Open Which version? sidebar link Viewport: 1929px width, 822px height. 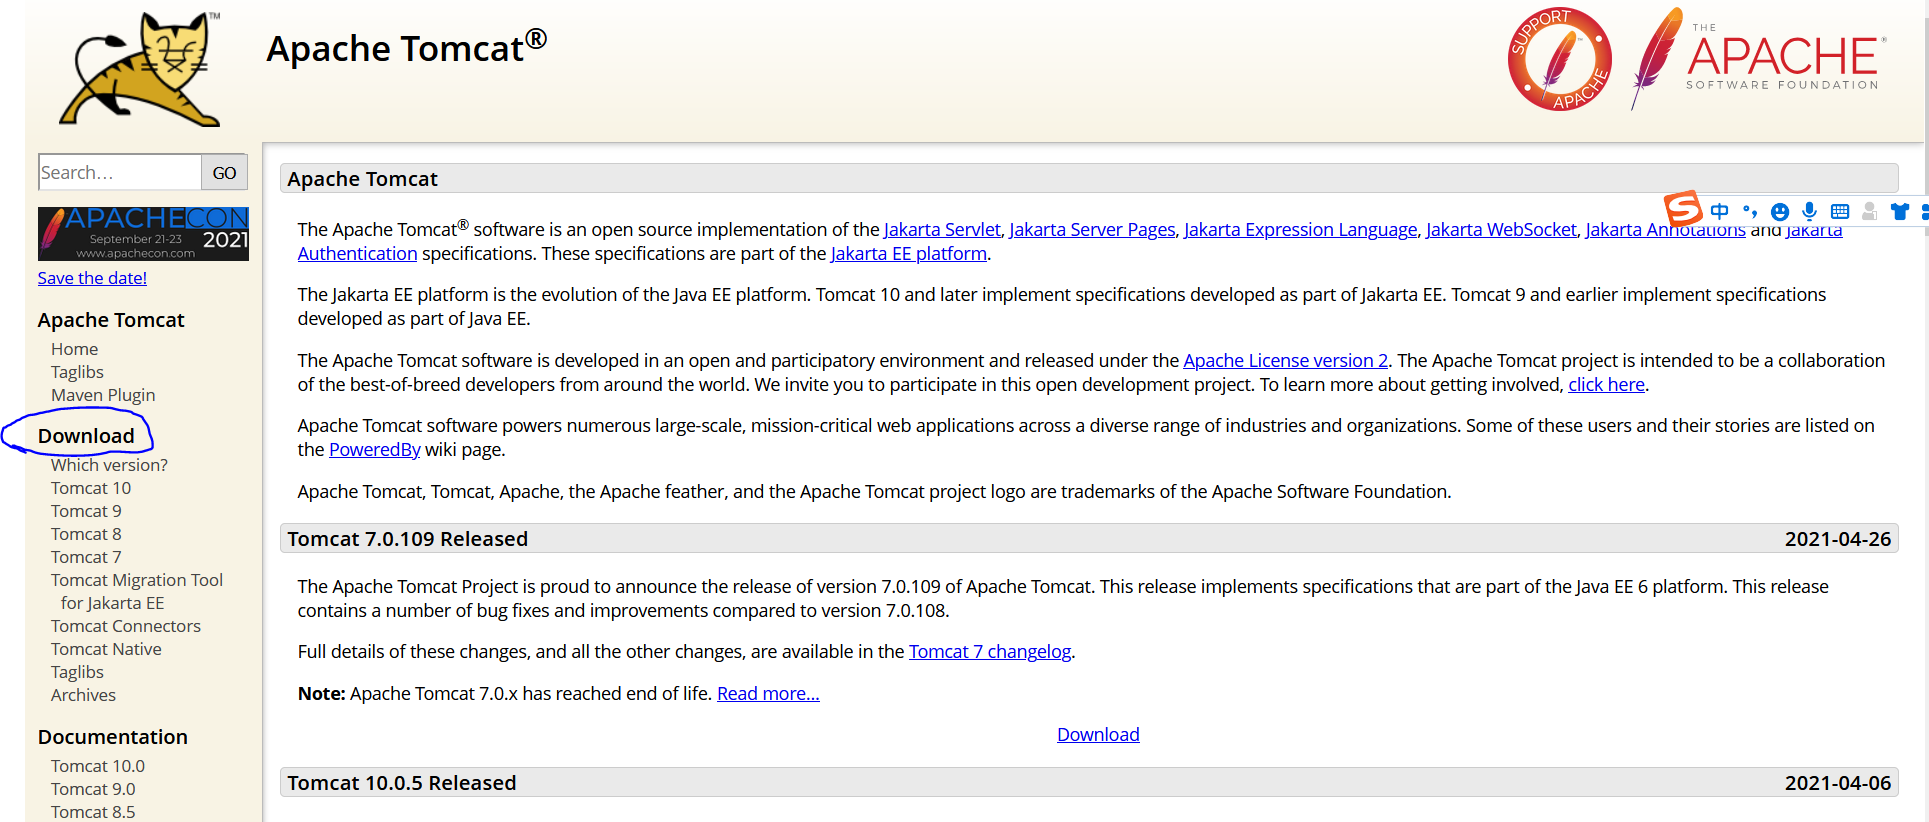(109, 465)
